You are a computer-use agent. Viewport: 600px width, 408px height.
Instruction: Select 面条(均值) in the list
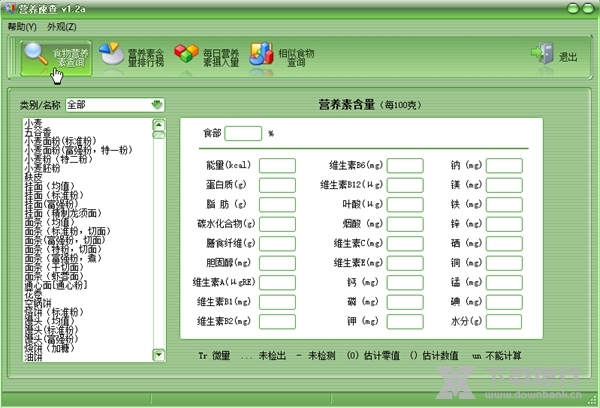click(x=49, y=222)
